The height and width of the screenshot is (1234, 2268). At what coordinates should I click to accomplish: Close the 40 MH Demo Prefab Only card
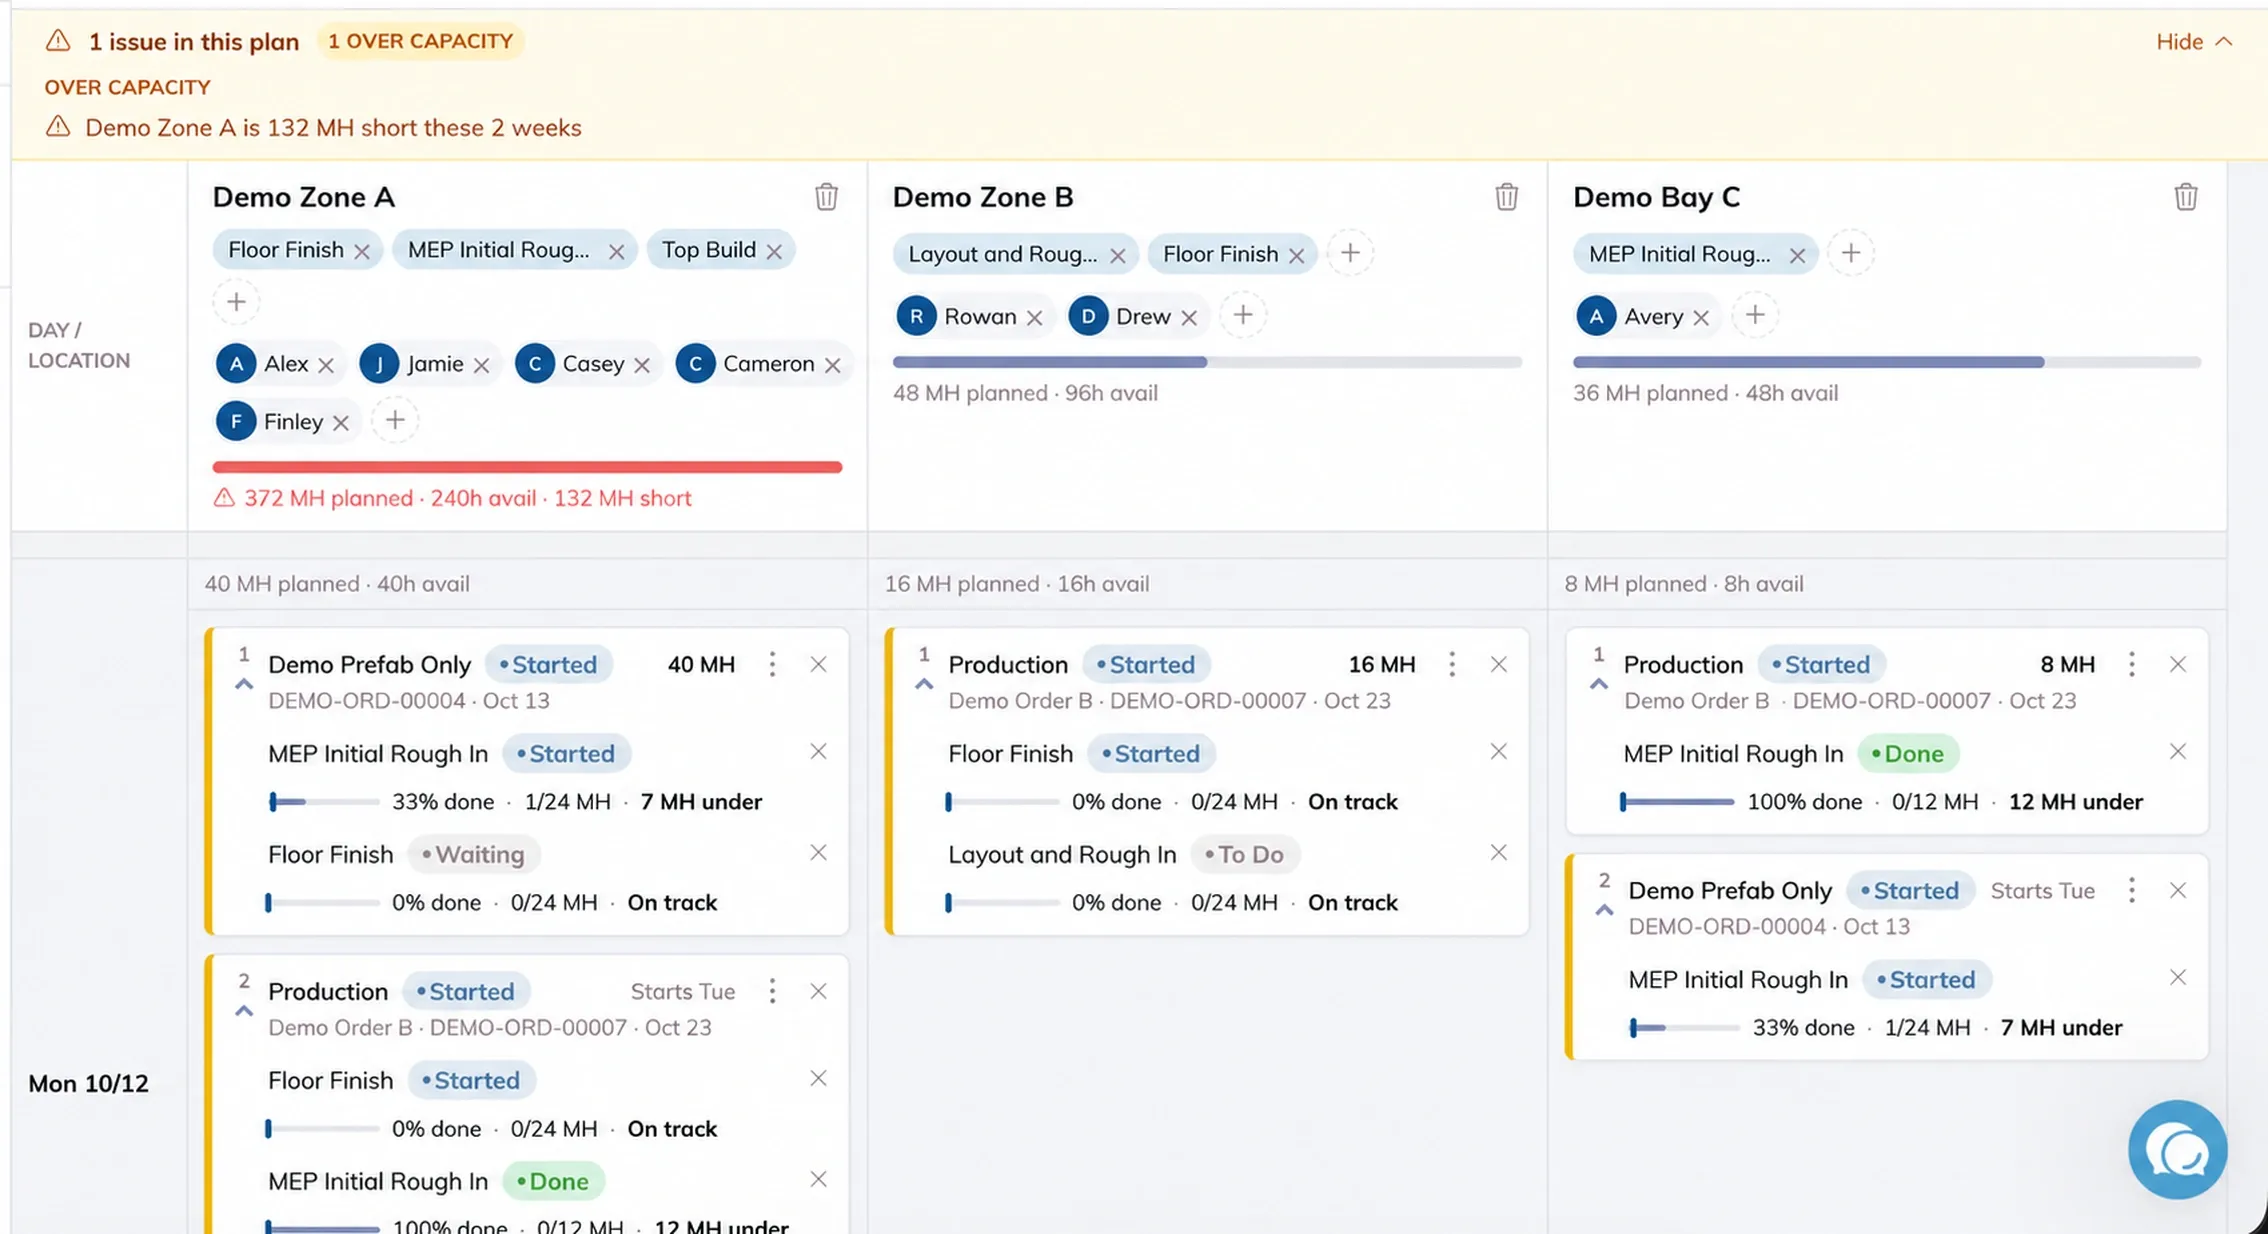pyautogui.click(x=818, y=665)
